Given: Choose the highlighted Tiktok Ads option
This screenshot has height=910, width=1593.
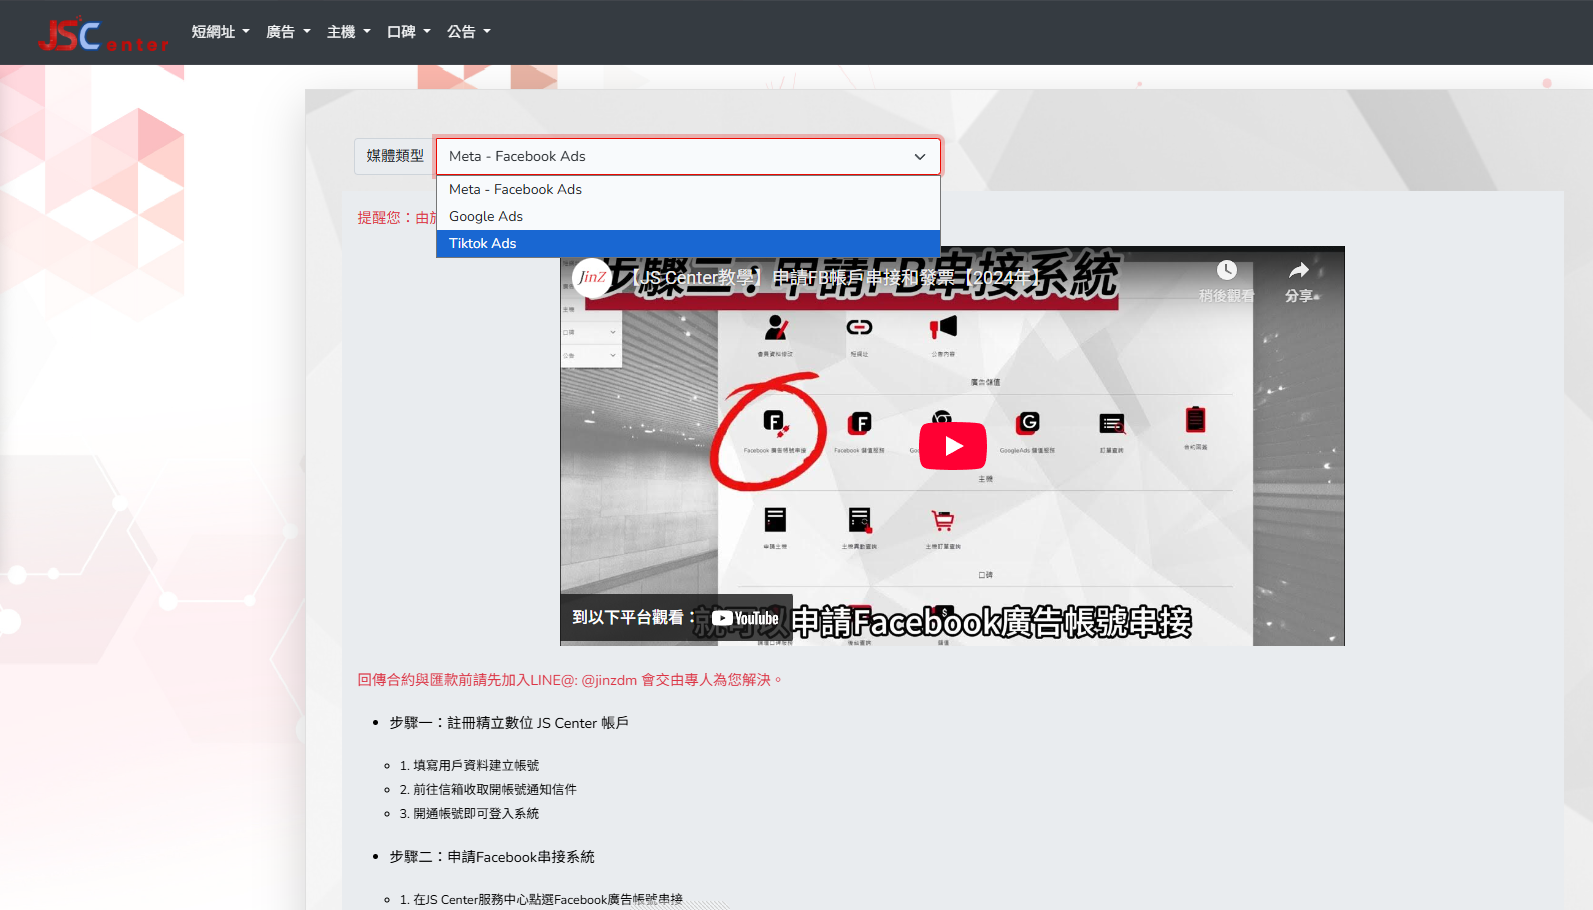Looking at the screenshot, I should (483, 243).
